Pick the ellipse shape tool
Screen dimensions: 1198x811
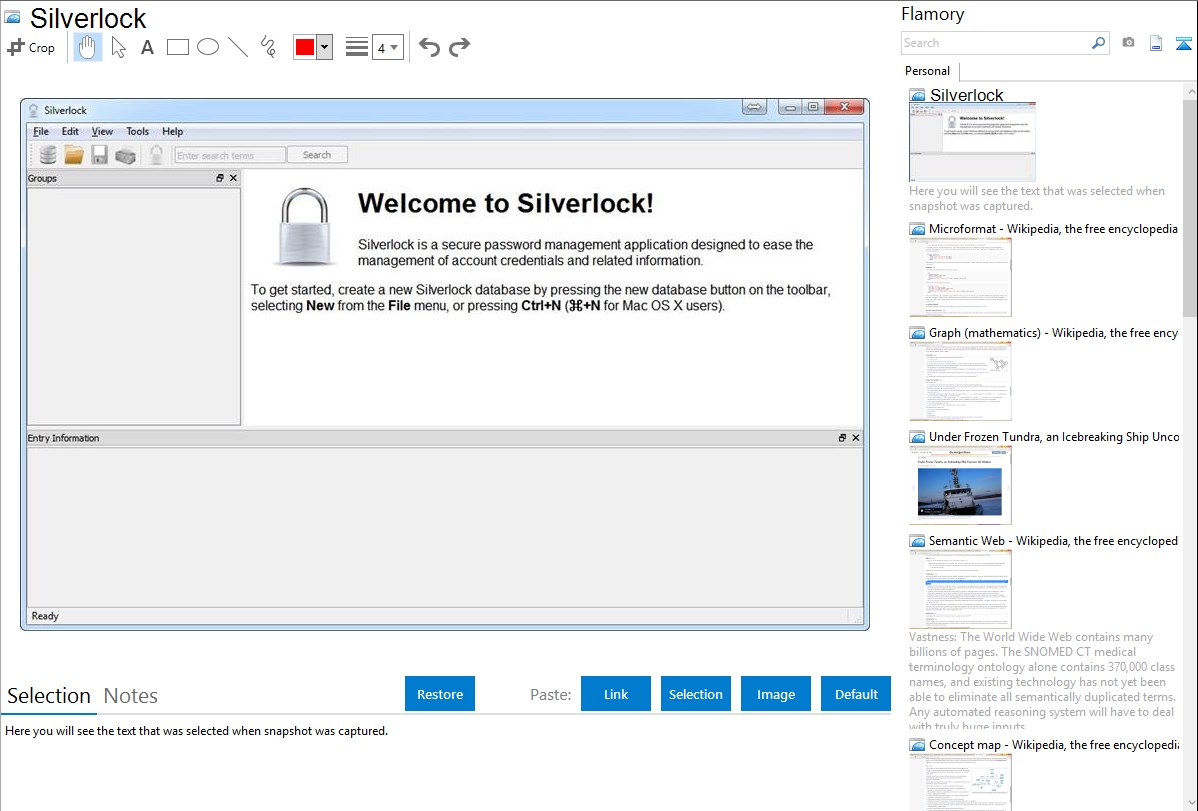coord(208,47)
